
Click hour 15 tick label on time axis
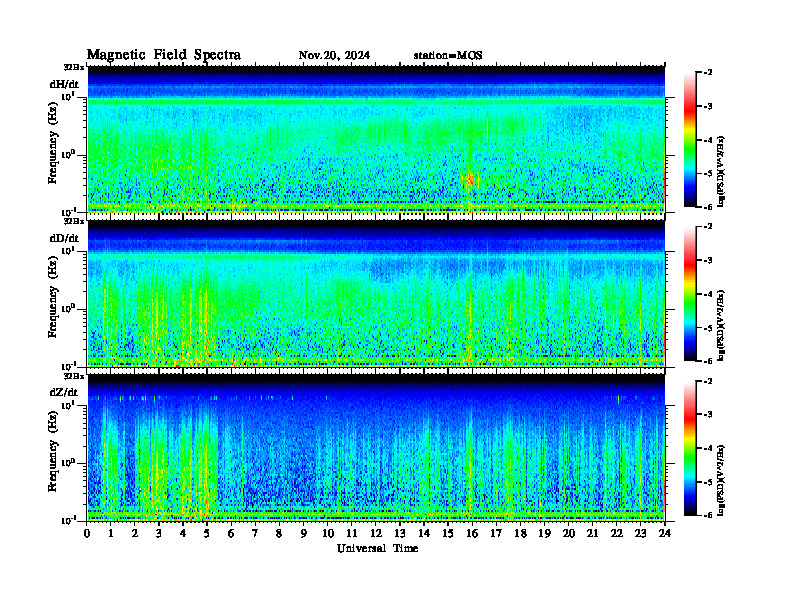point(448,534)
